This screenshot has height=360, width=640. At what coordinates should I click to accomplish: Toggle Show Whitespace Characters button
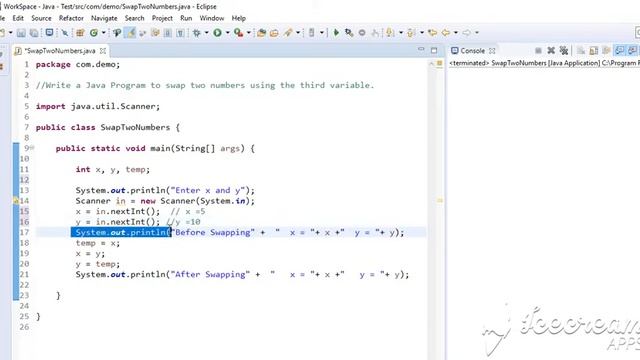click(x=180, y=33)
